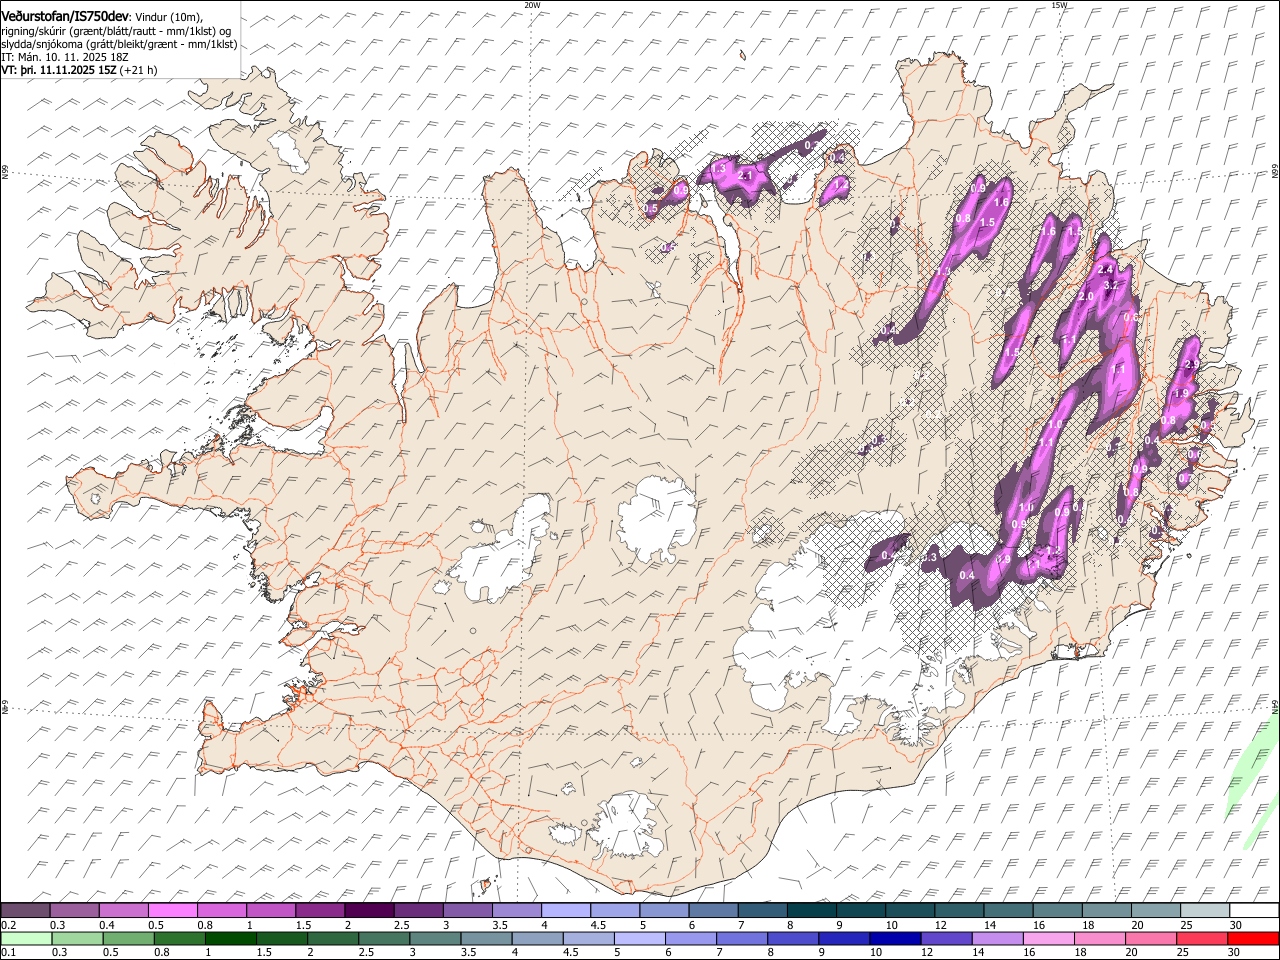Select the top-row legend swatch between 1 and 1.5

[x=270, y=910]
